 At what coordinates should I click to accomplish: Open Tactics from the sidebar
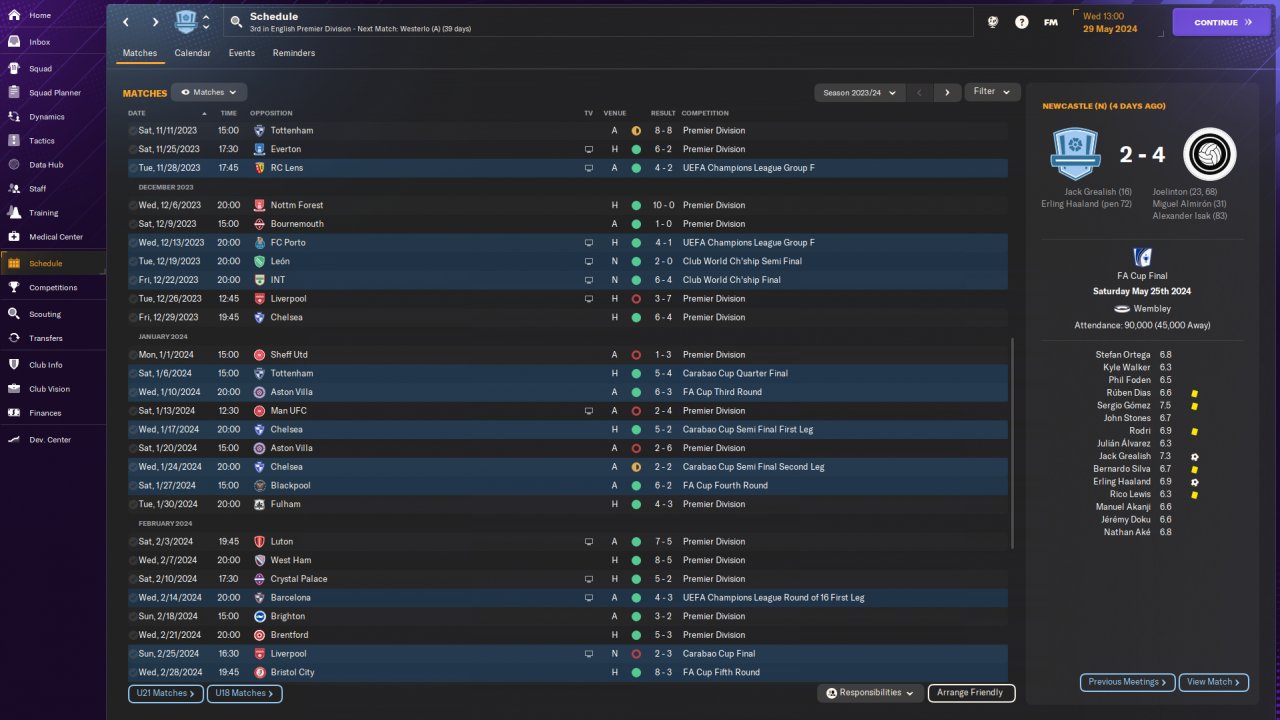(x=14, y=141)
